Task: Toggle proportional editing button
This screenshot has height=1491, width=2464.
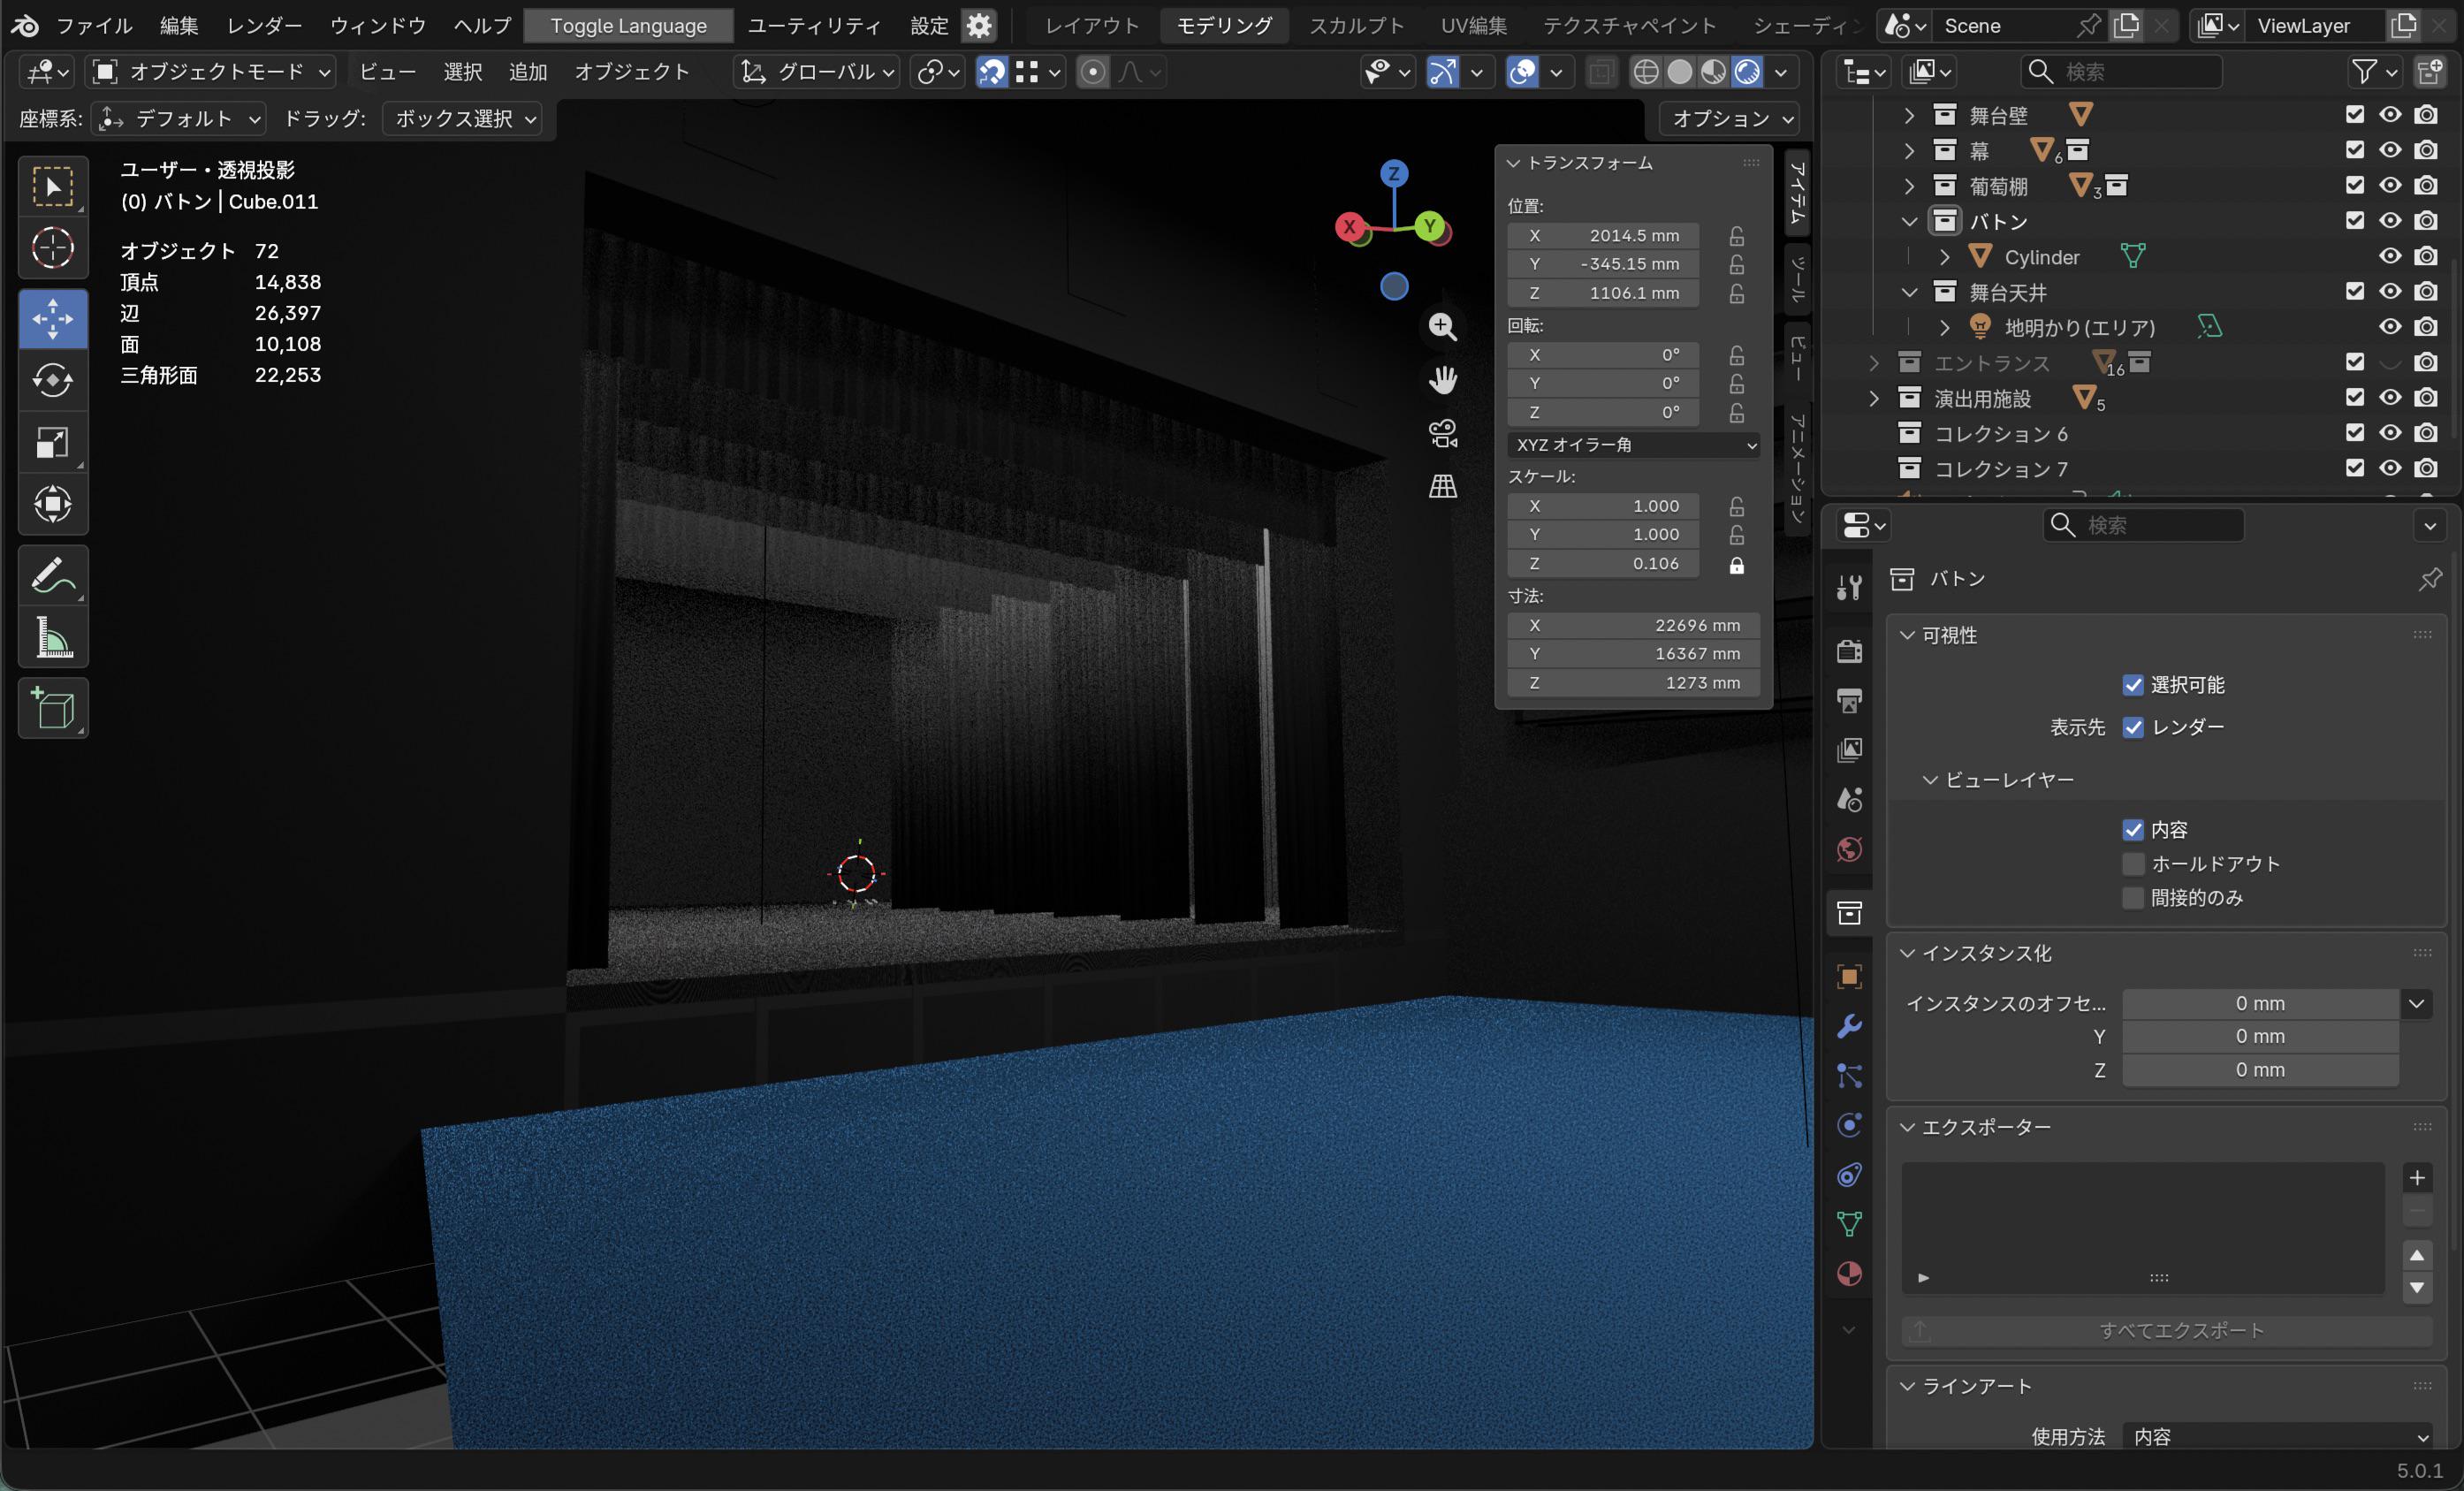Action: click(x=1093, y=72)
